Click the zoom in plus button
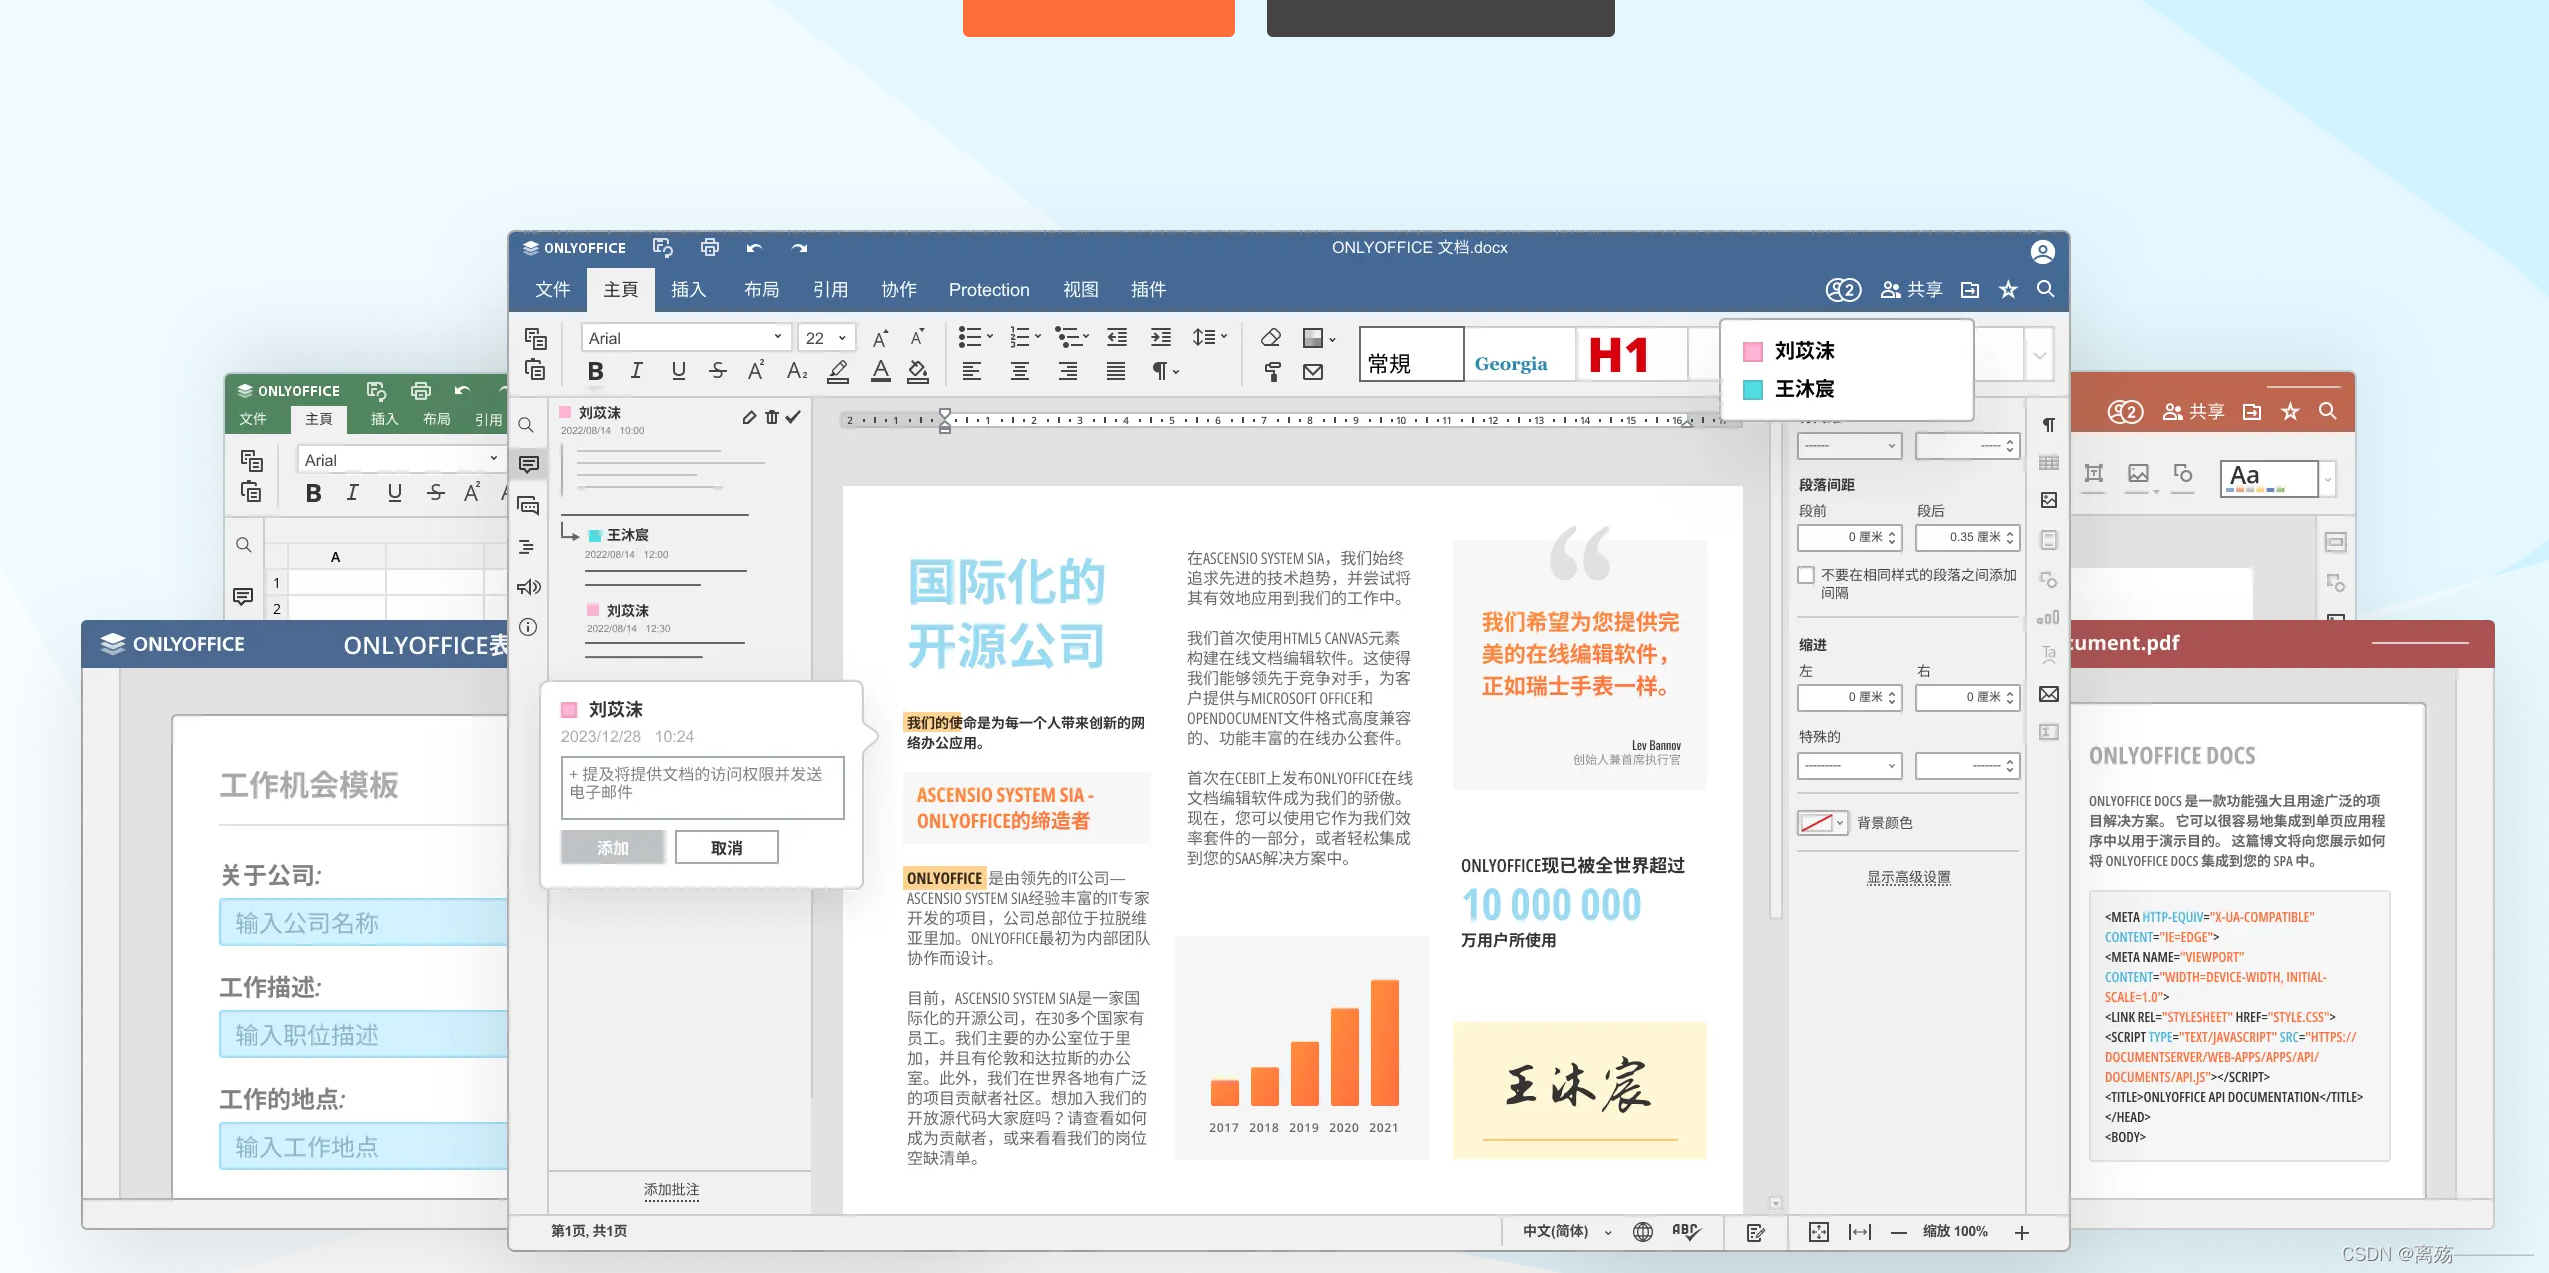The image size is (2549, 1273). 2022,1232
